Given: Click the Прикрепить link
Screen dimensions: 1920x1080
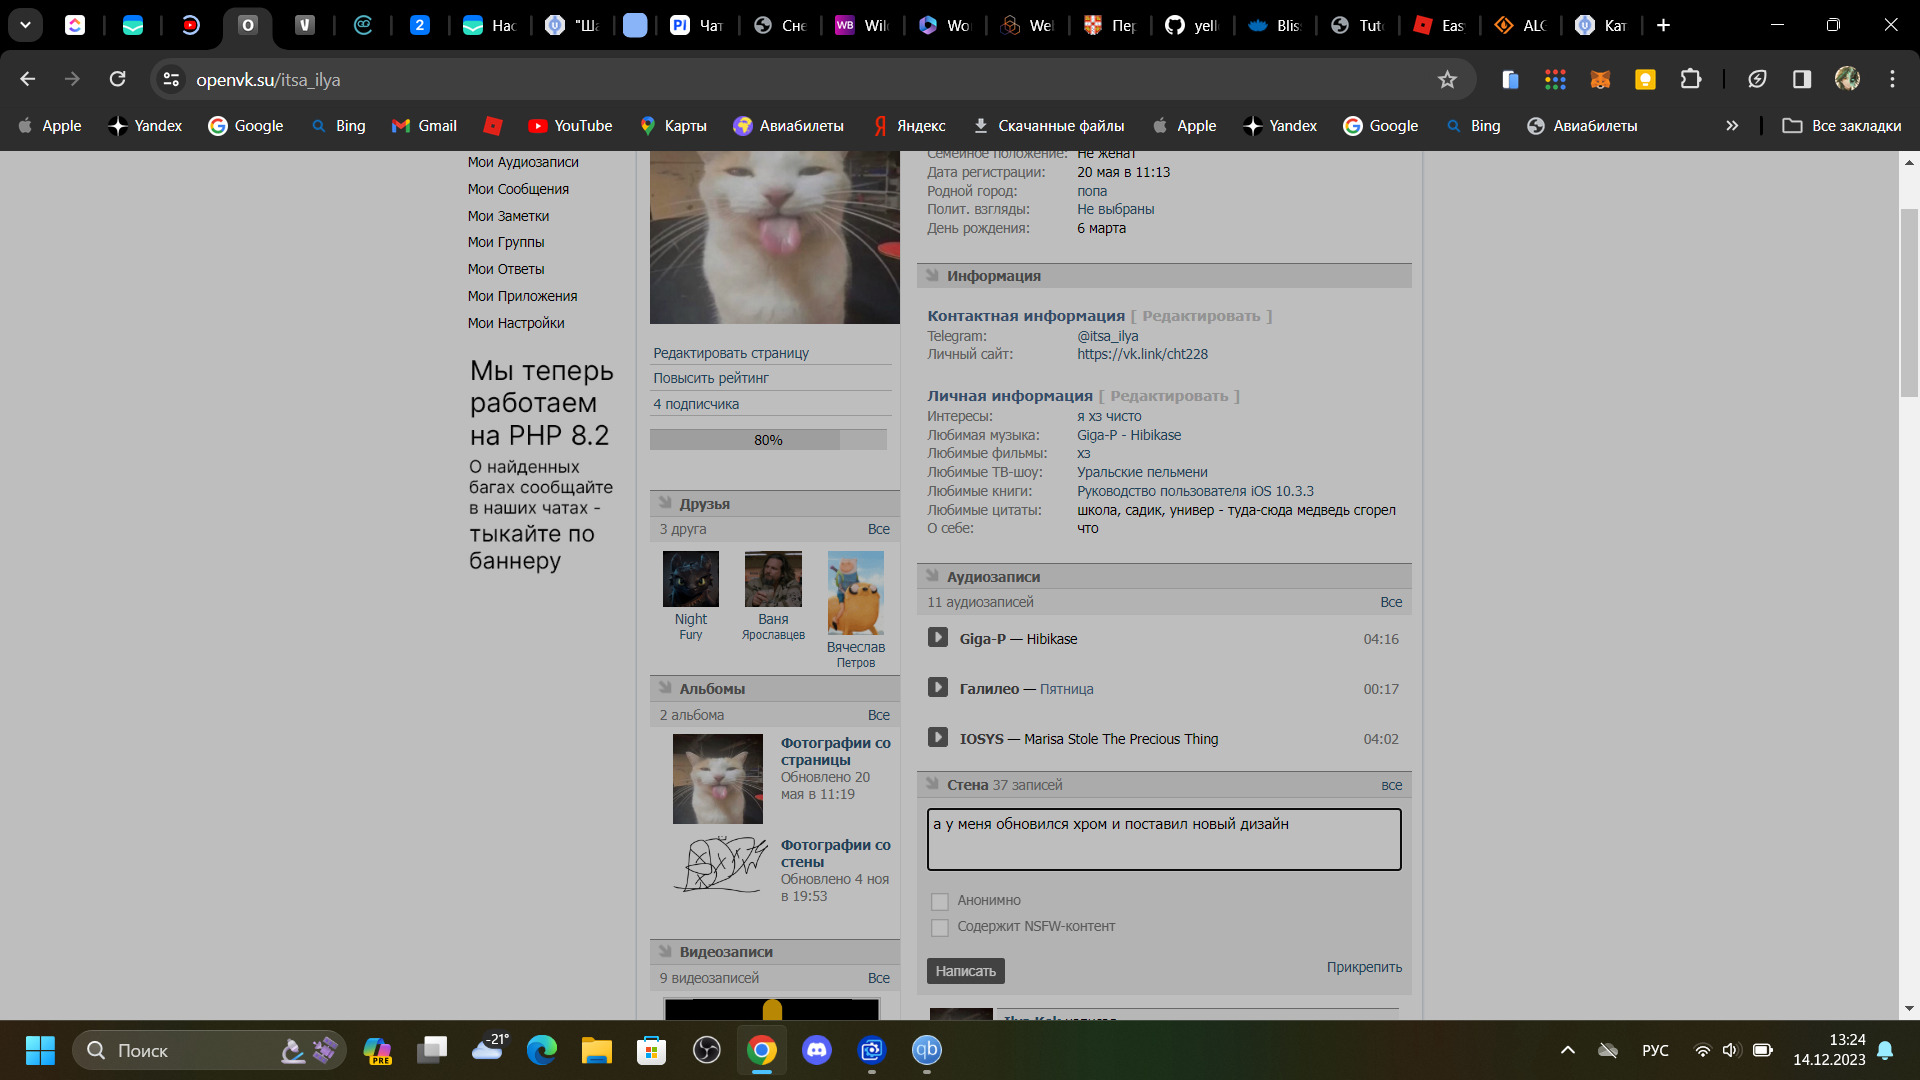Looking at the screenshot, I should pyautogui.click(x=1364, y=967).
